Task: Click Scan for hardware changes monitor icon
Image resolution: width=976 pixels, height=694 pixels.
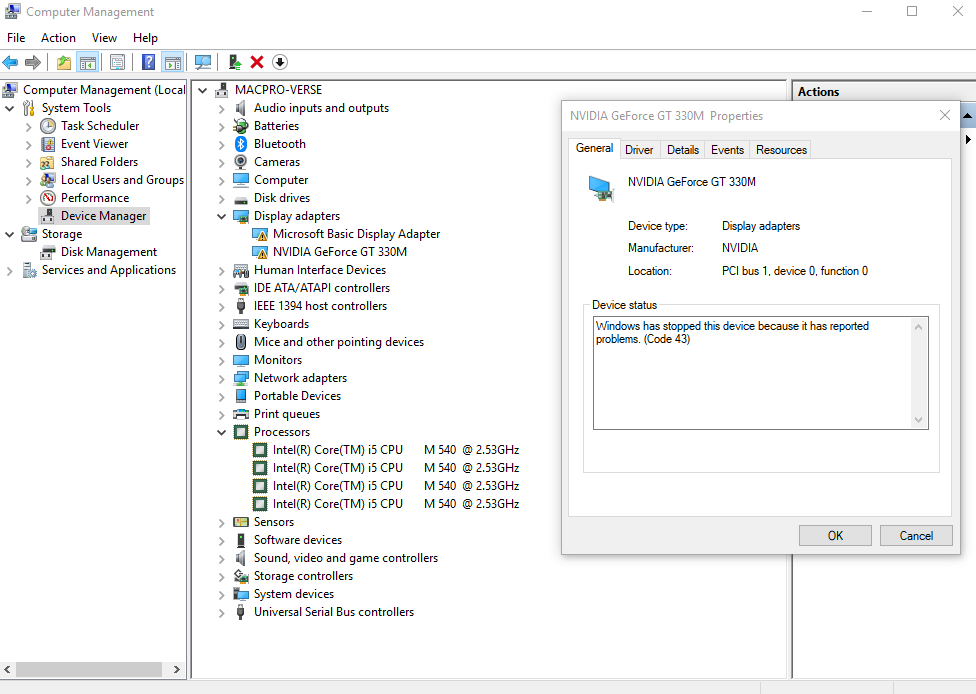Action: tap(202, 62)
